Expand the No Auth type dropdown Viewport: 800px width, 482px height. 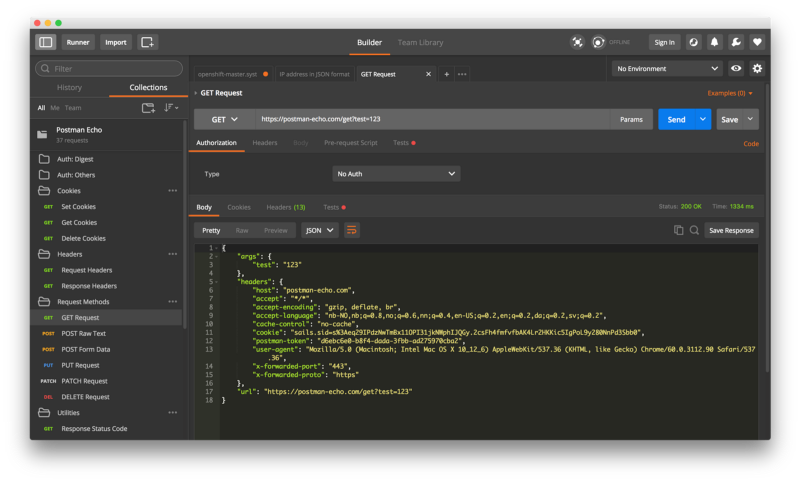tap(396, 174)
